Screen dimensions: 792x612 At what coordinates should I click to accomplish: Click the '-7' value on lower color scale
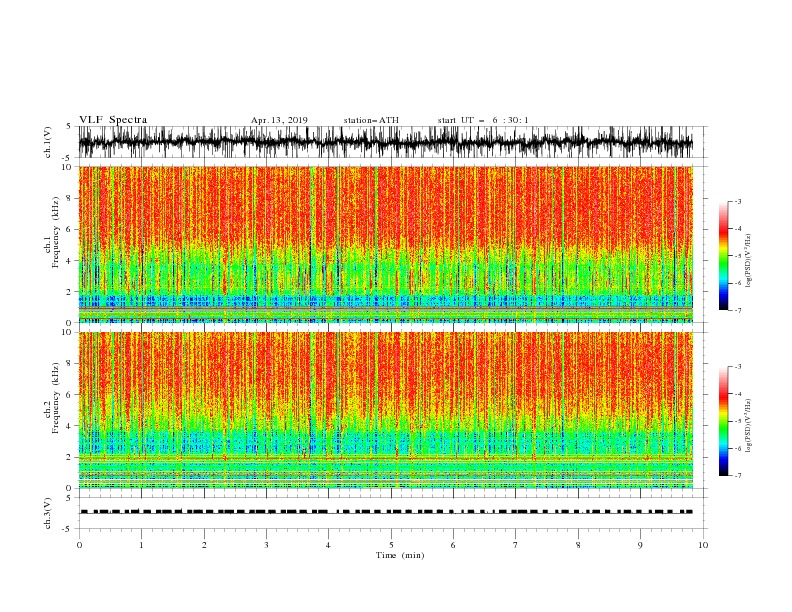point(737,476)
